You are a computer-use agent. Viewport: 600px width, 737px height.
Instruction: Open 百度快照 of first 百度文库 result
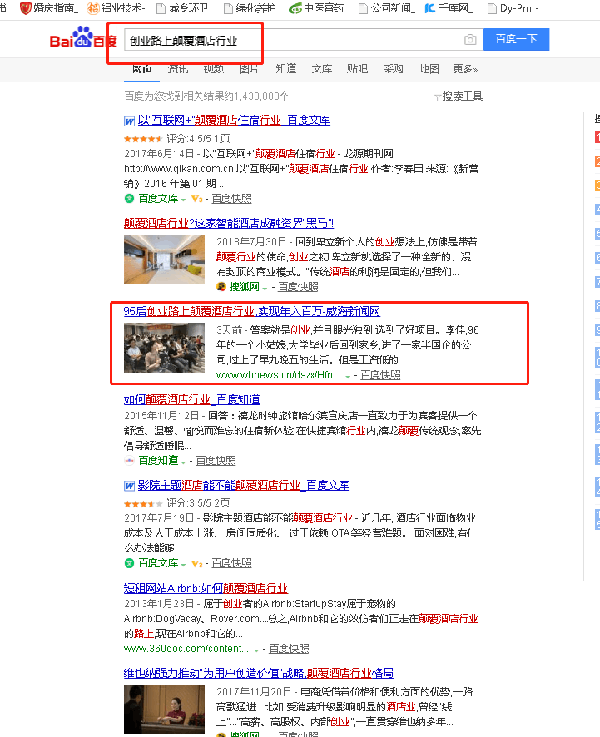coord(231,199)
